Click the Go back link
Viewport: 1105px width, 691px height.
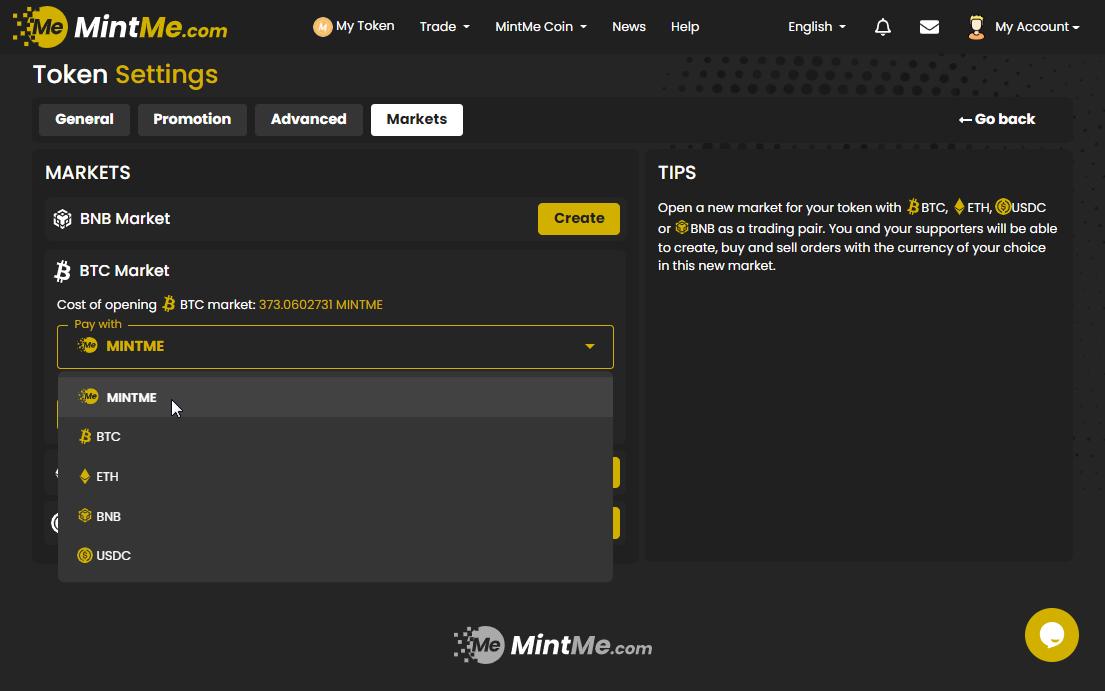click(997, 119)
